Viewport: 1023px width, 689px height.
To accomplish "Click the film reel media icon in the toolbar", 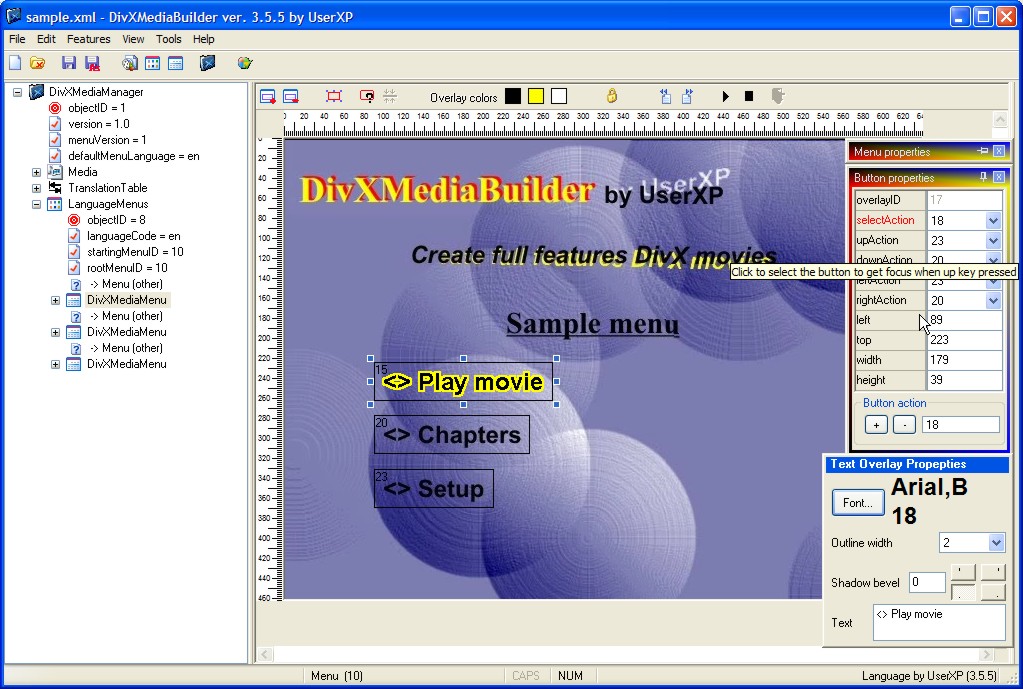I will coord(129,63).
